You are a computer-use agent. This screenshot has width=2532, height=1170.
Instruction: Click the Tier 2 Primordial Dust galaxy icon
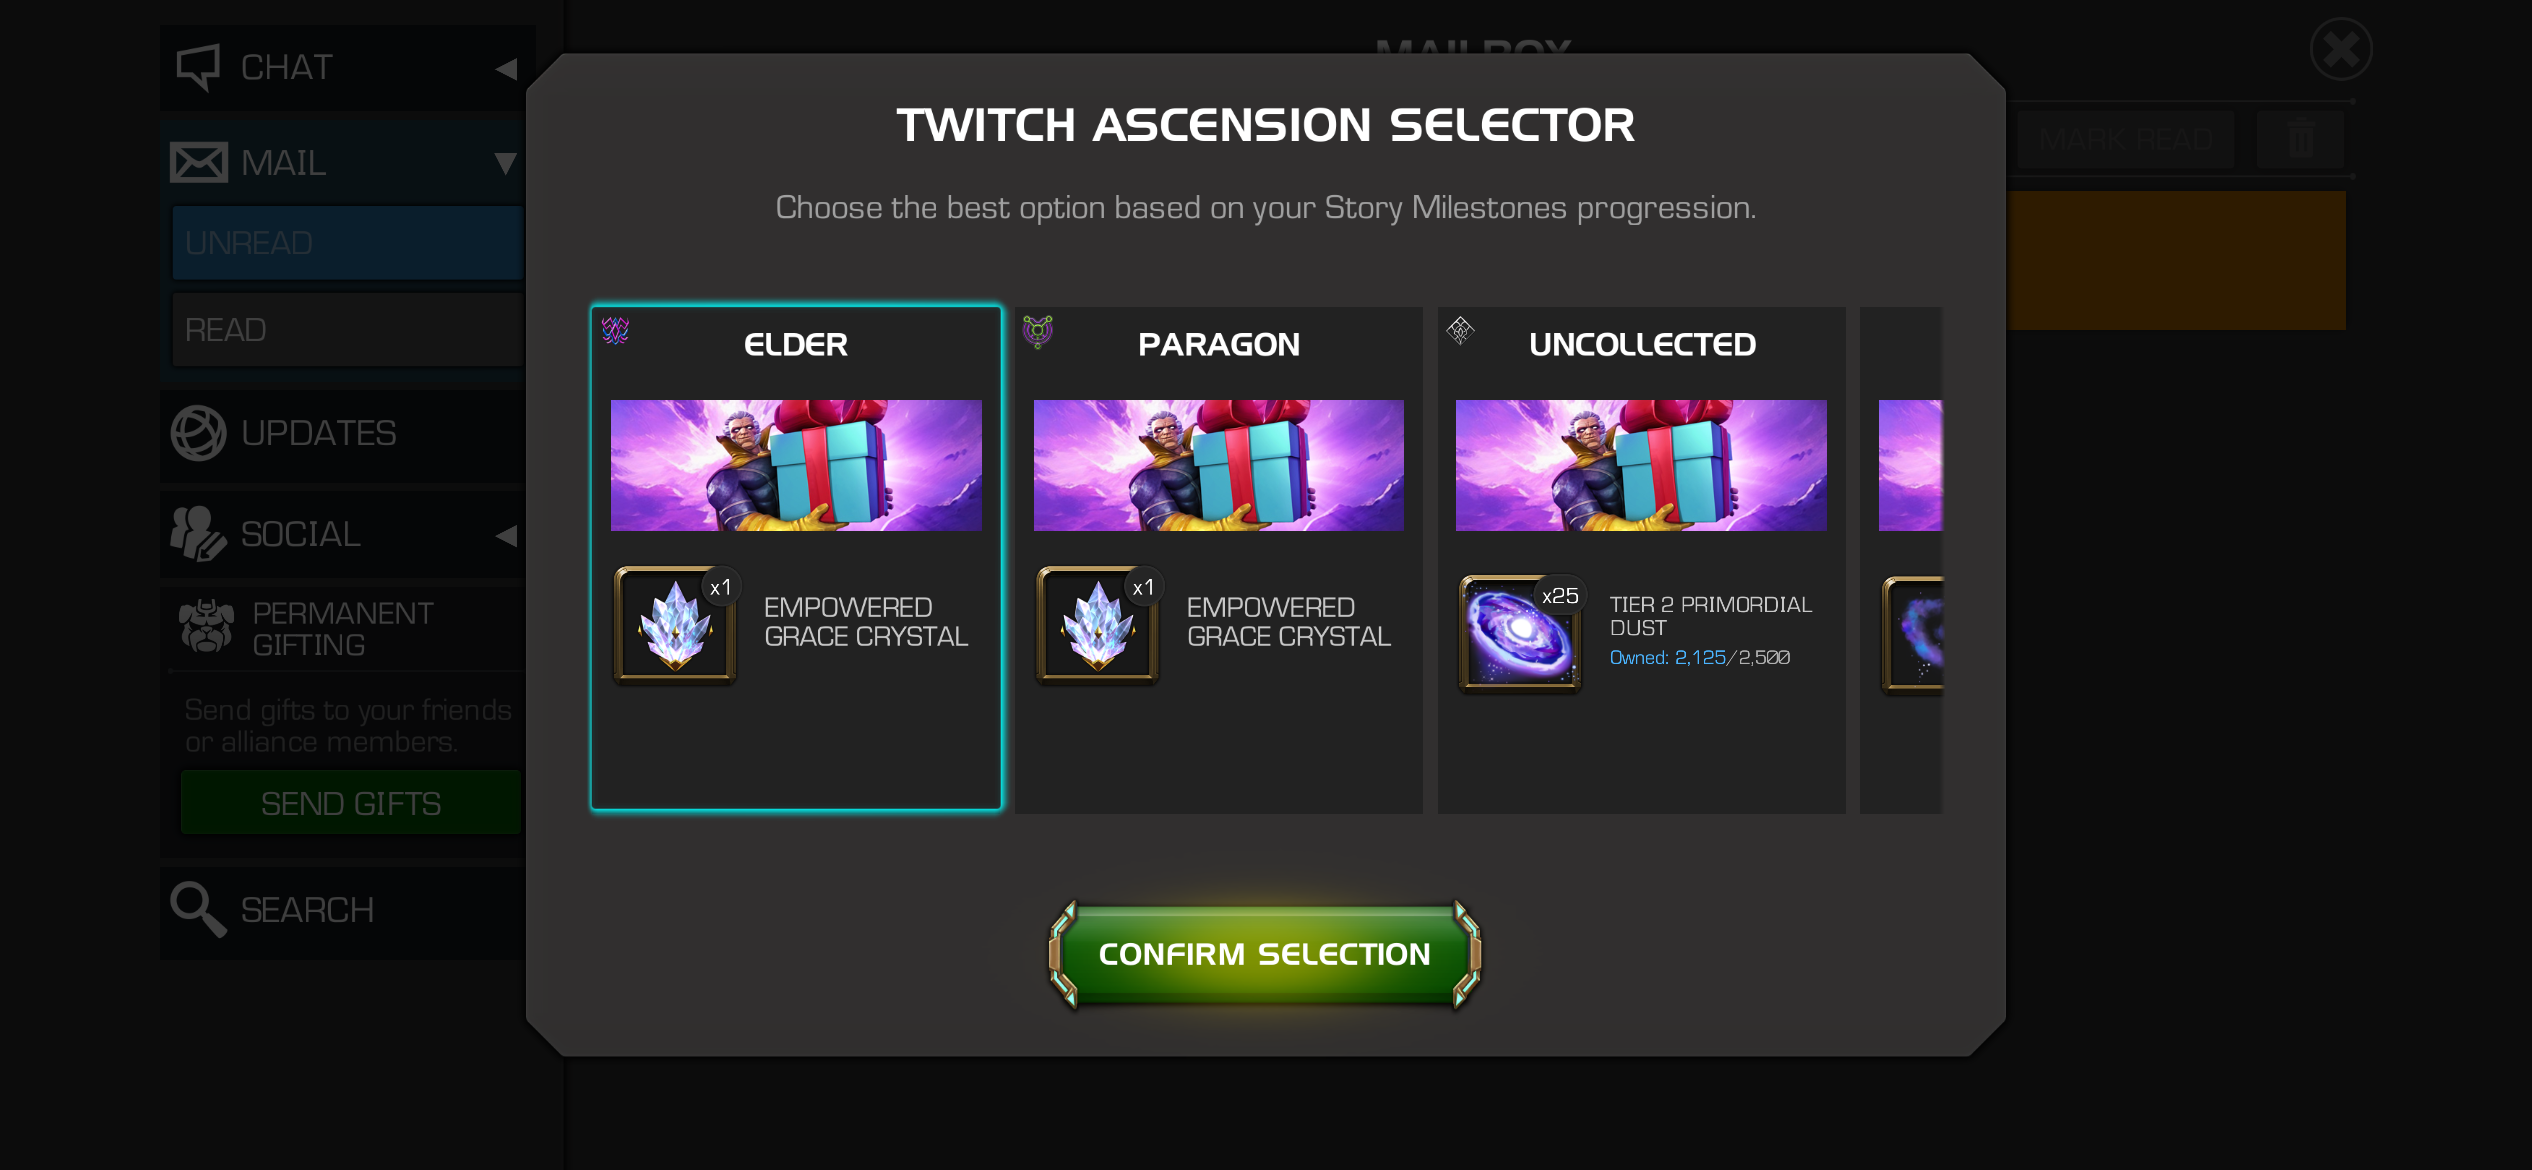1520,633
